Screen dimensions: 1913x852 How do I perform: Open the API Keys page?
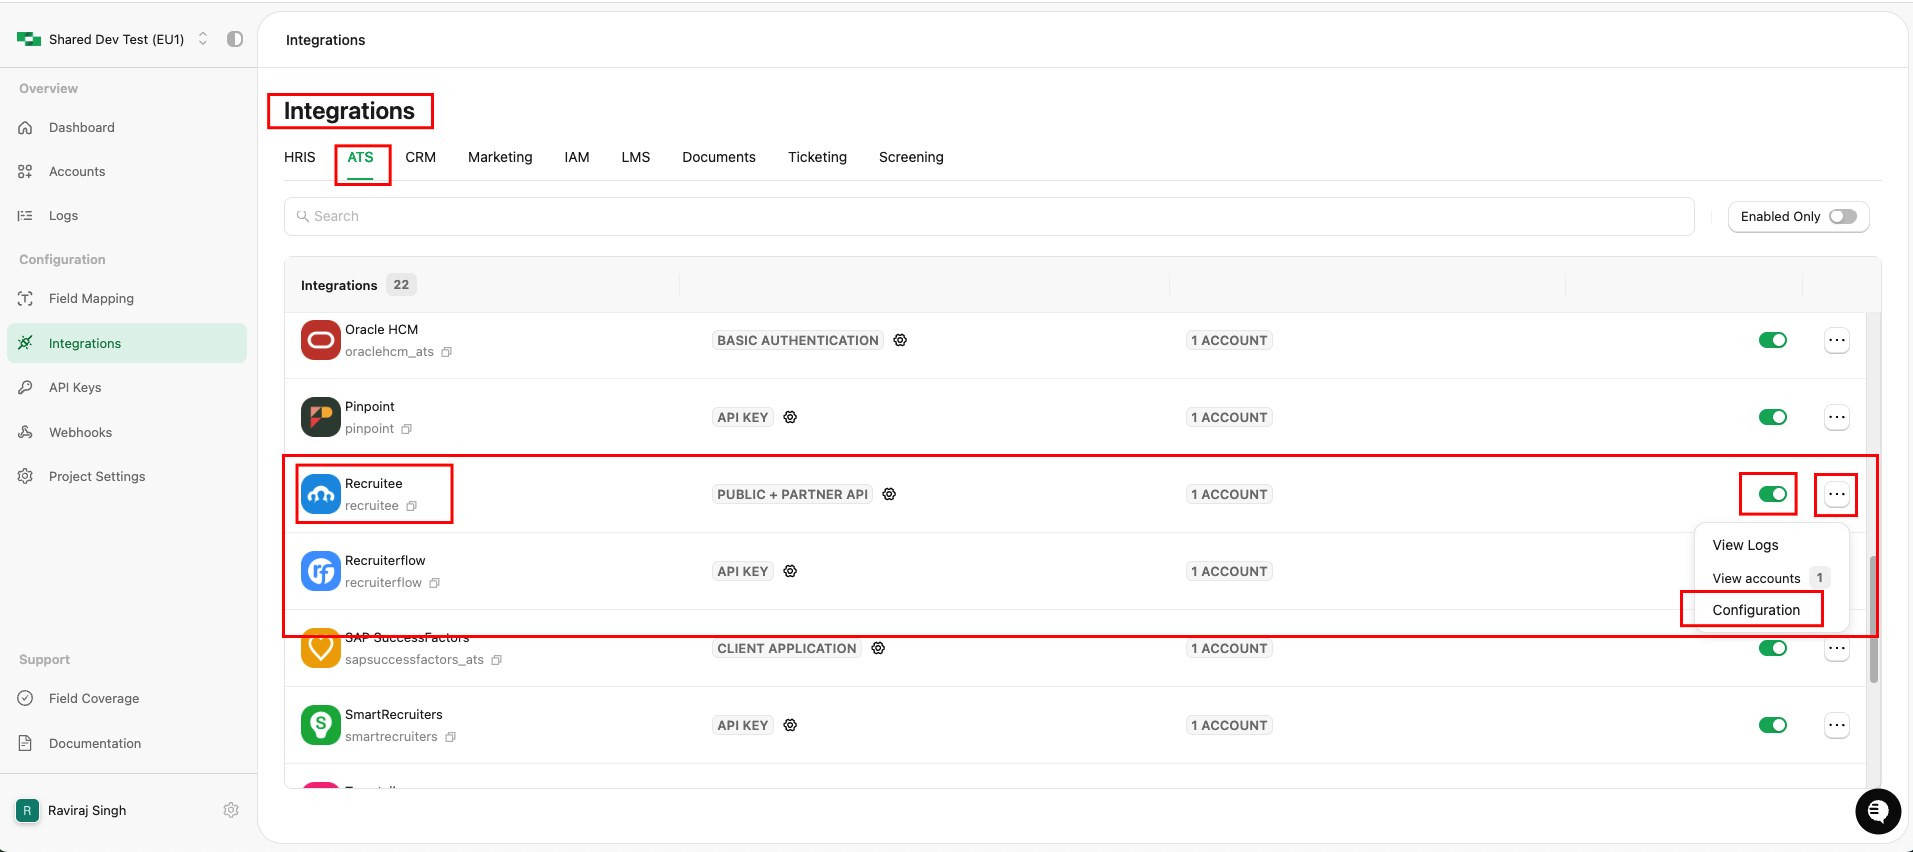[x=75, y=387]
